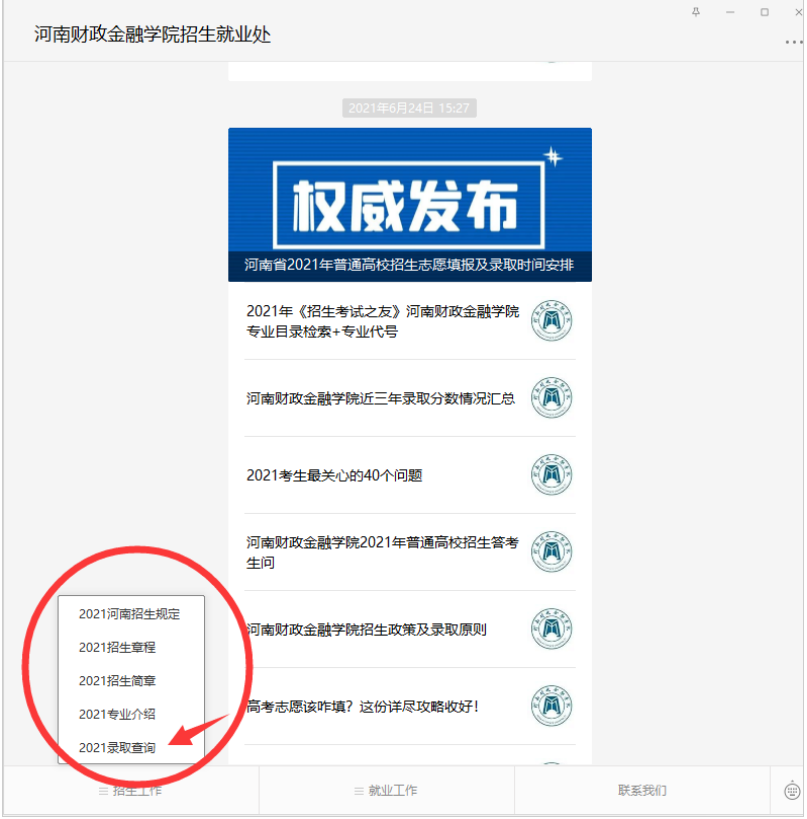Screen dimensions: 807x819
Task: Select 联系我们 in the bottom menu
Action: pos(641,790)
